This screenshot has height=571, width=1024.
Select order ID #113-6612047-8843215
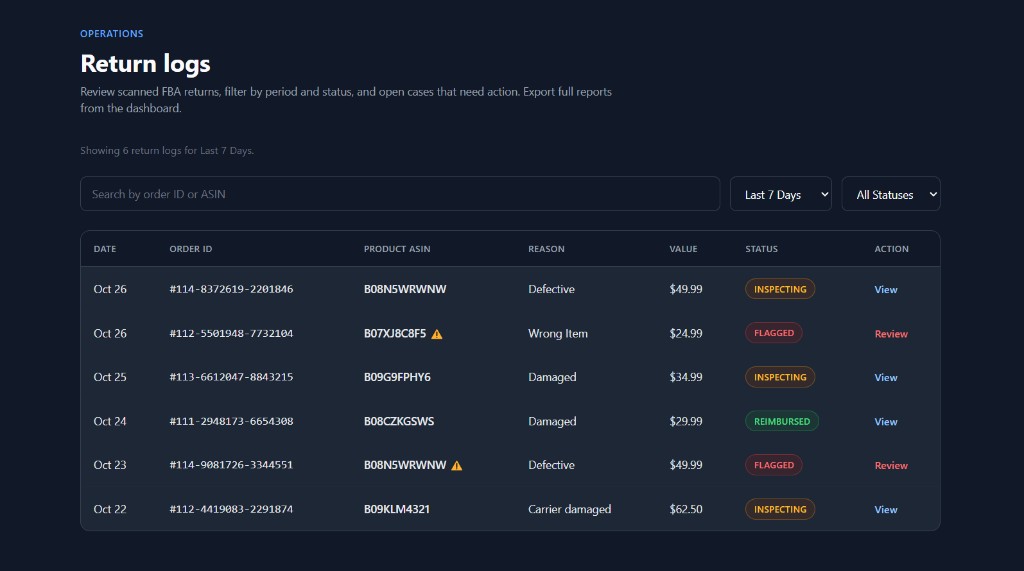coord(231,377)
